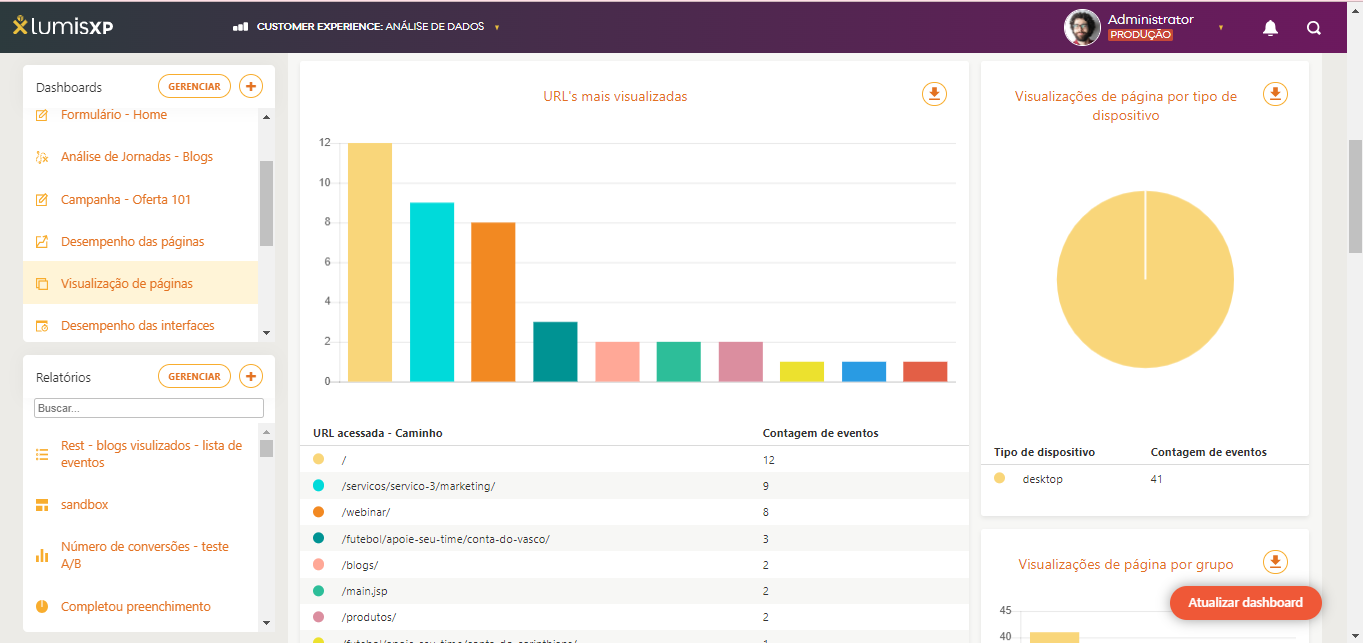Download Visualizações de página por grupo chart
The width and height of the screenshot is (1363, 643).
pos(1275,562)
